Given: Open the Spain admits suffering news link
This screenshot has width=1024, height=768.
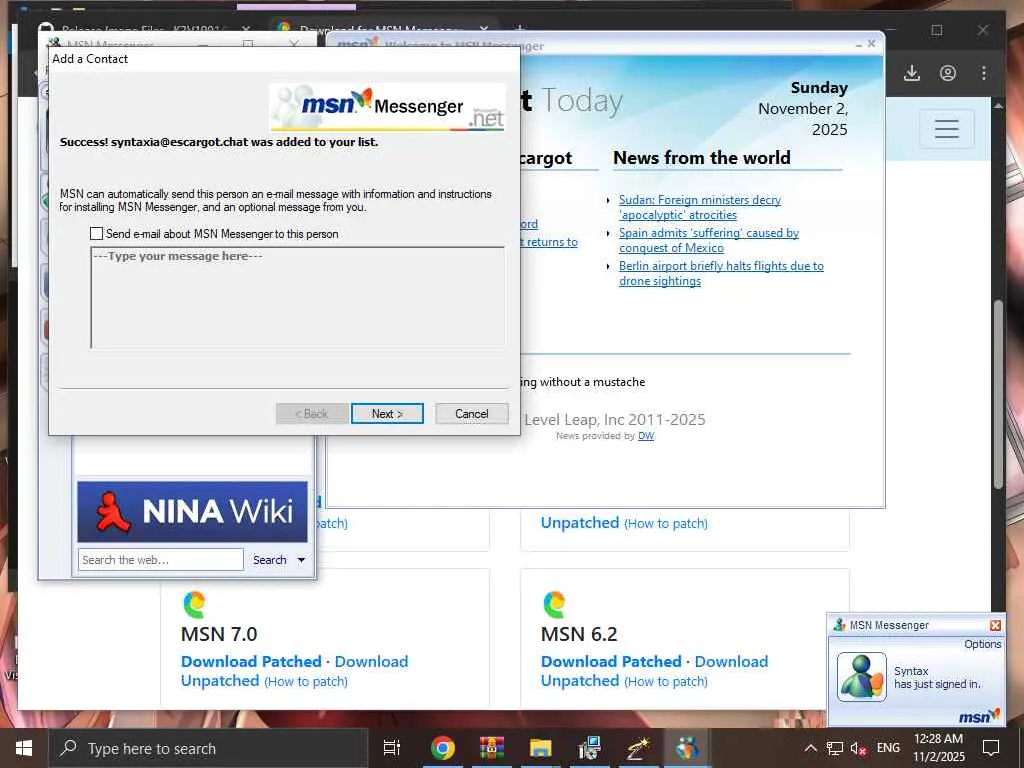Looking at the screenshot, I should 709,240.
